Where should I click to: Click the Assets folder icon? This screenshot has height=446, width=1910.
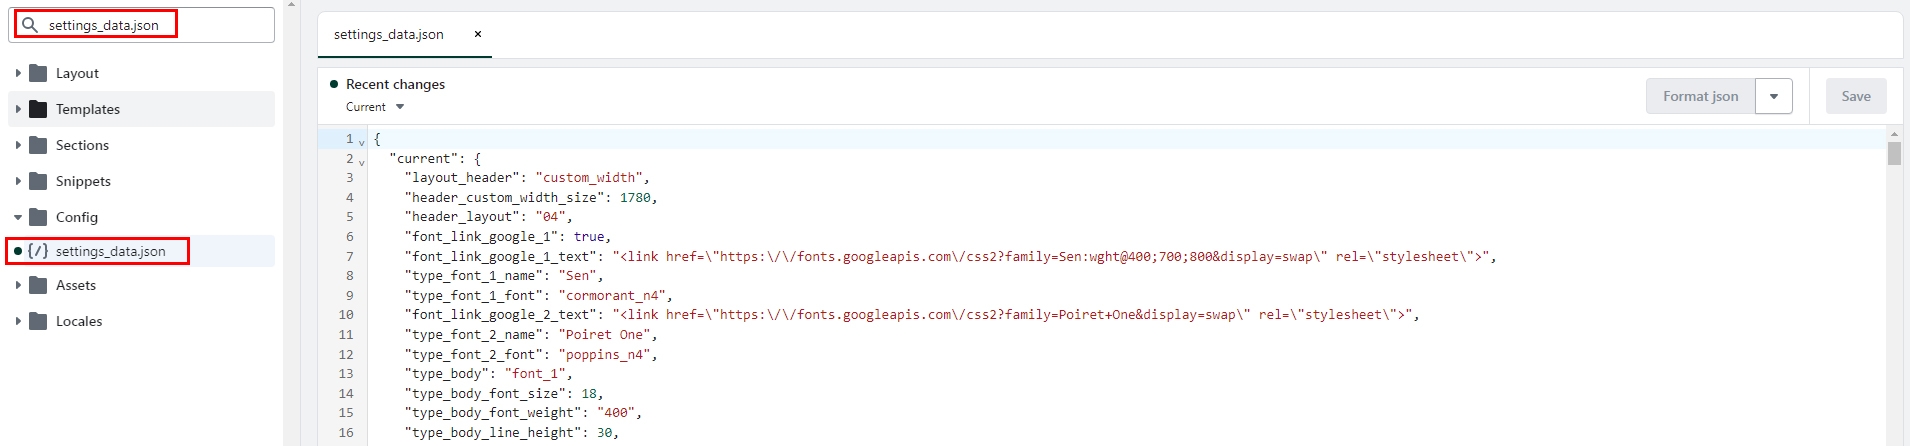39,285
